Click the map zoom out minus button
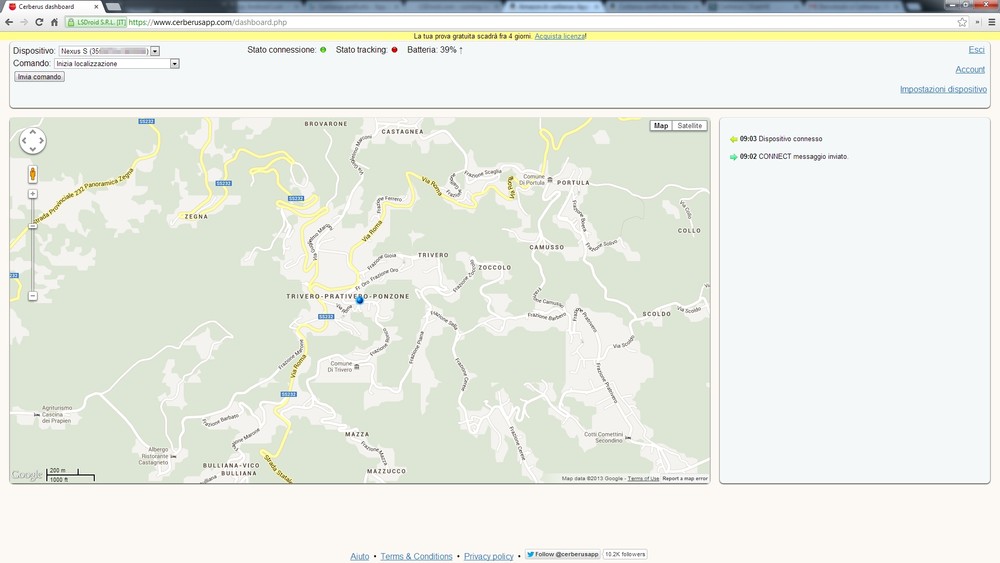 coord(33,296)
